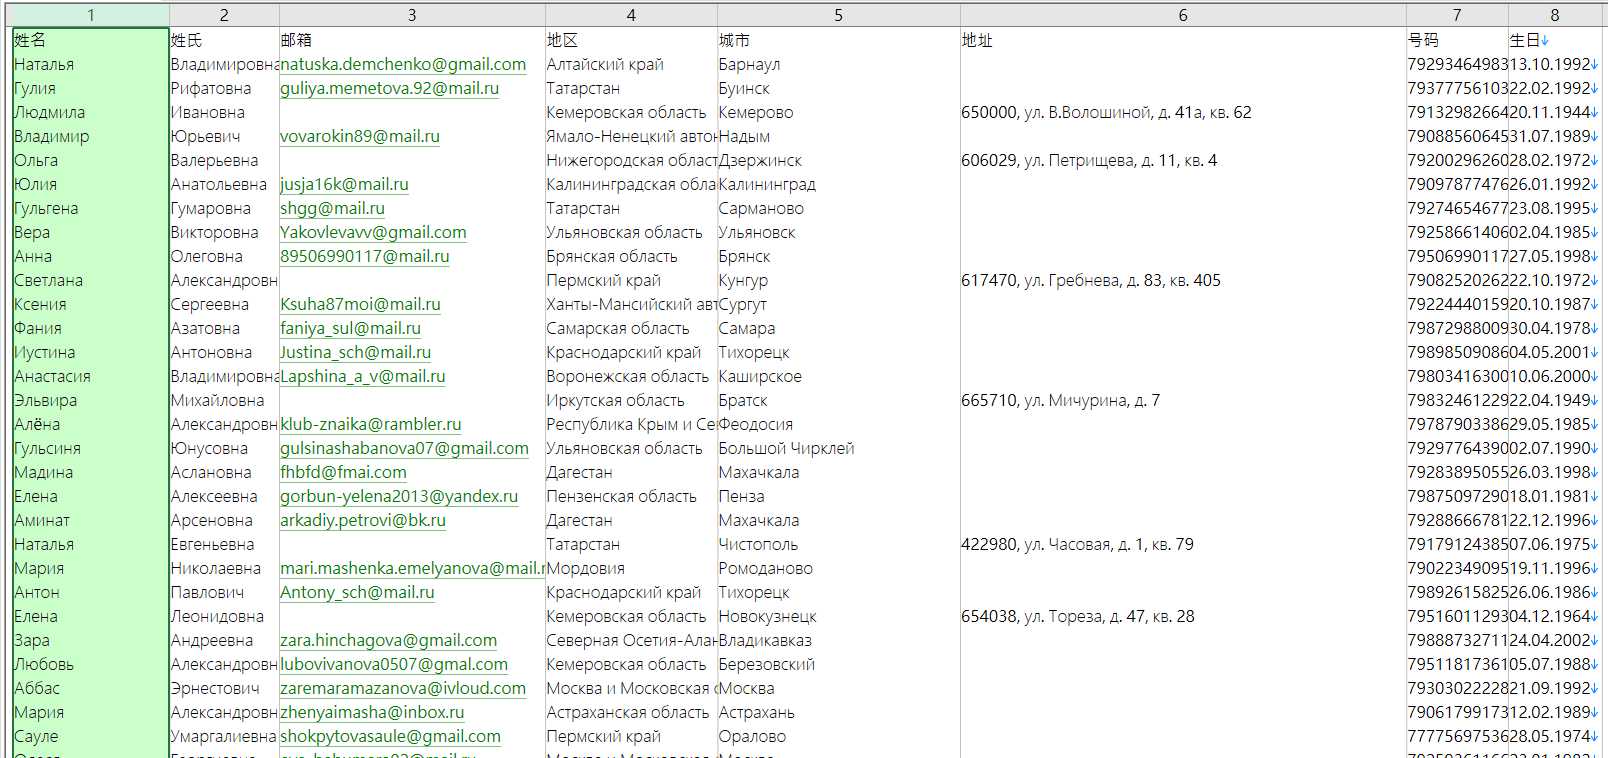
Task: Open Ksuha87moi@mail.ru email link
Action: 360,304
